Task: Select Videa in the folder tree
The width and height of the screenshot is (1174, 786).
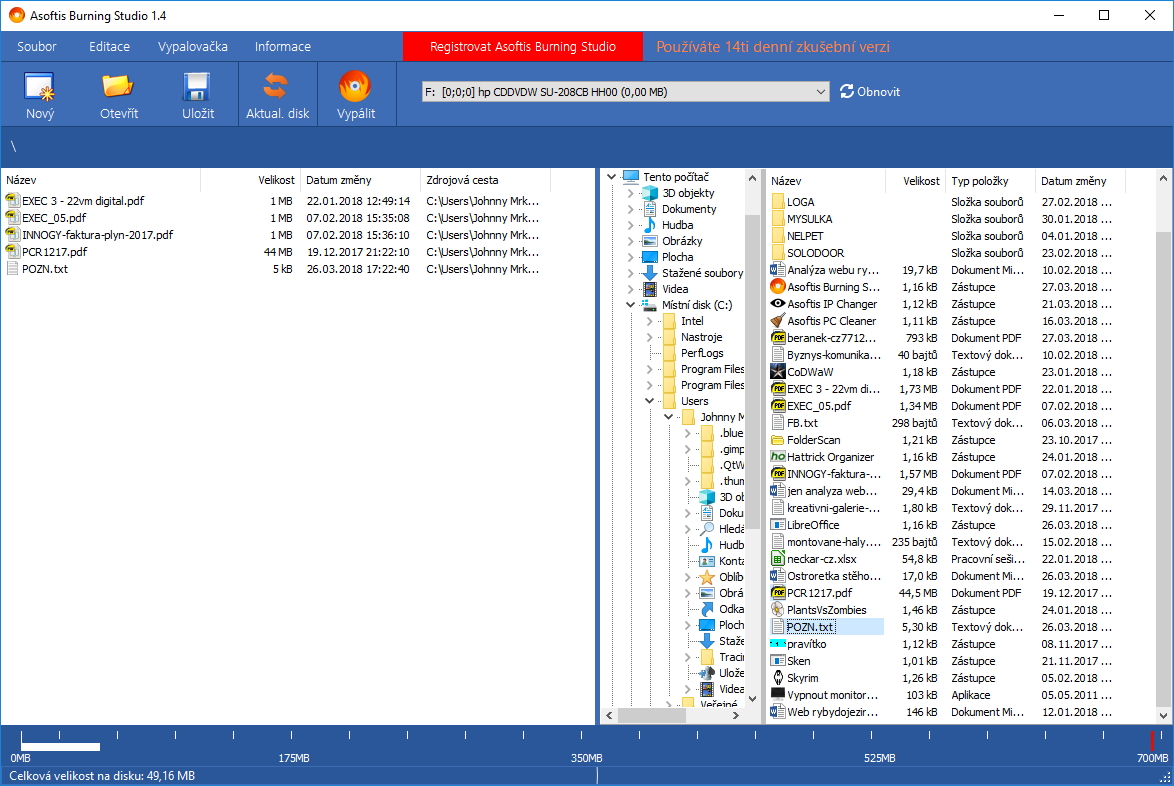Action: coord(675,289)
